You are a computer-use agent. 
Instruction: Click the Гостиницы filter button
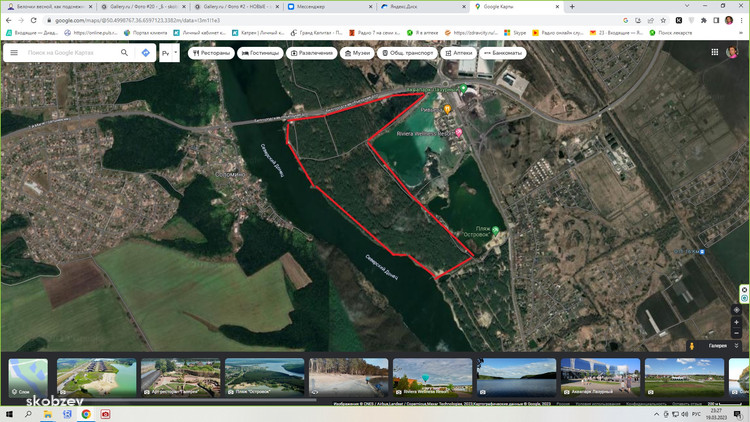[x=262, y=52]
